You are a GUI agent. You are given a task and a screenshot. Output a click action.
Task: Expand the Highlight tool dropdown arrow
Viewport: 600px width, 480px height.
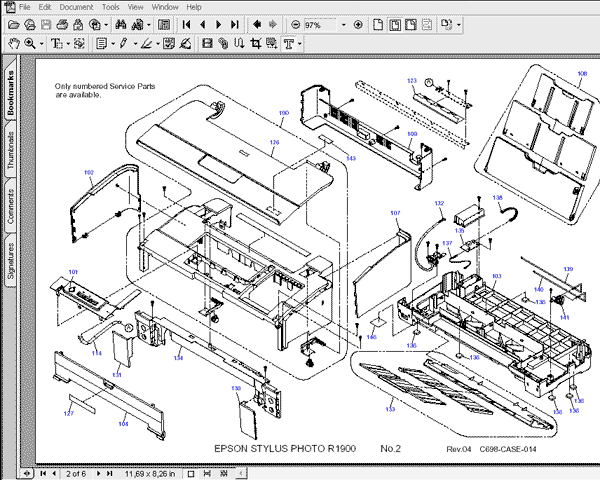(157, 44)
